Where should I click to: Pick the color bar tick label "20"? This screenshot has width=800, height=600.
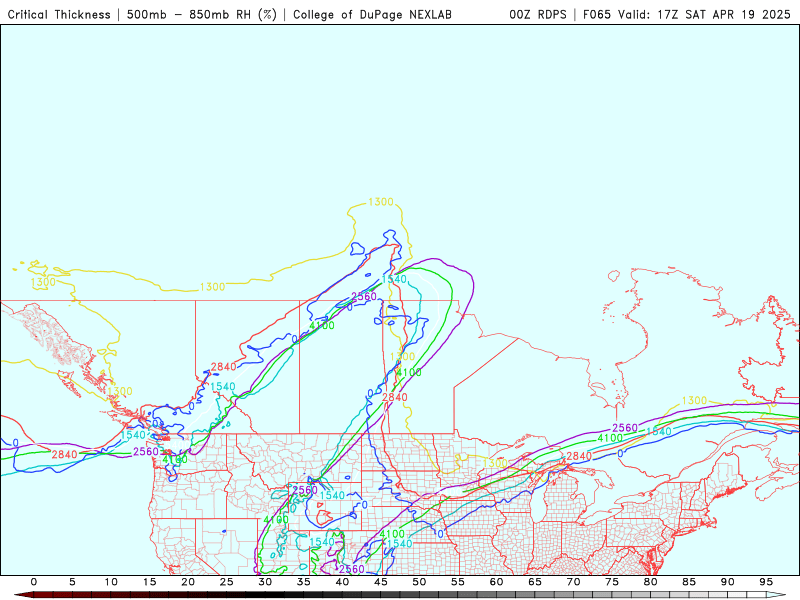188,582
